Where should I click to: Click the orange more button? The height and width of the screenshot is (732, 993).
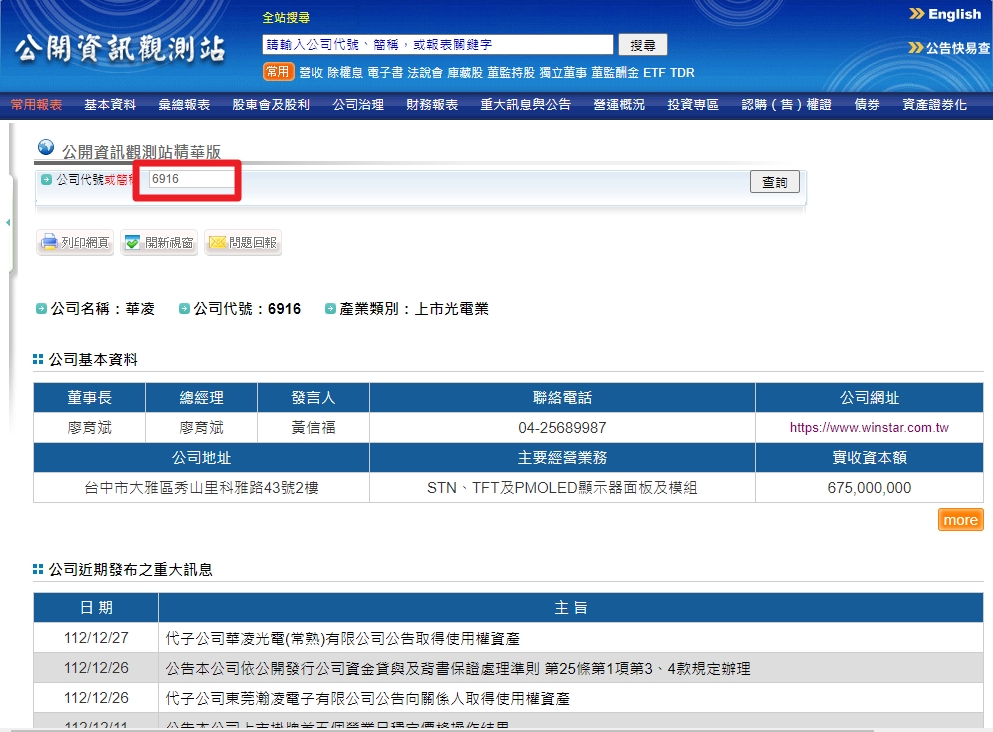(x=961, y=520)
